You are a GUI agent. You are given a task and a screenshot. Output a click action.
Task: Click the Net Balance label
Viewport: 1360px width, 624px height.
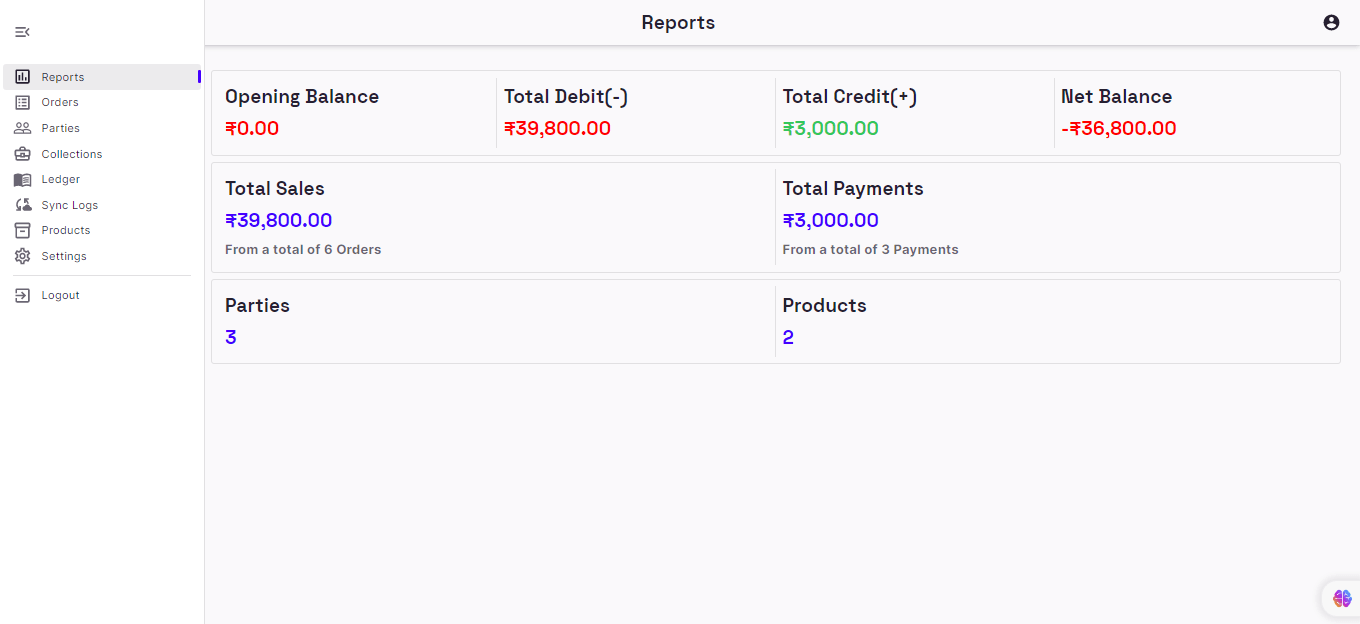pos(1117,96)
